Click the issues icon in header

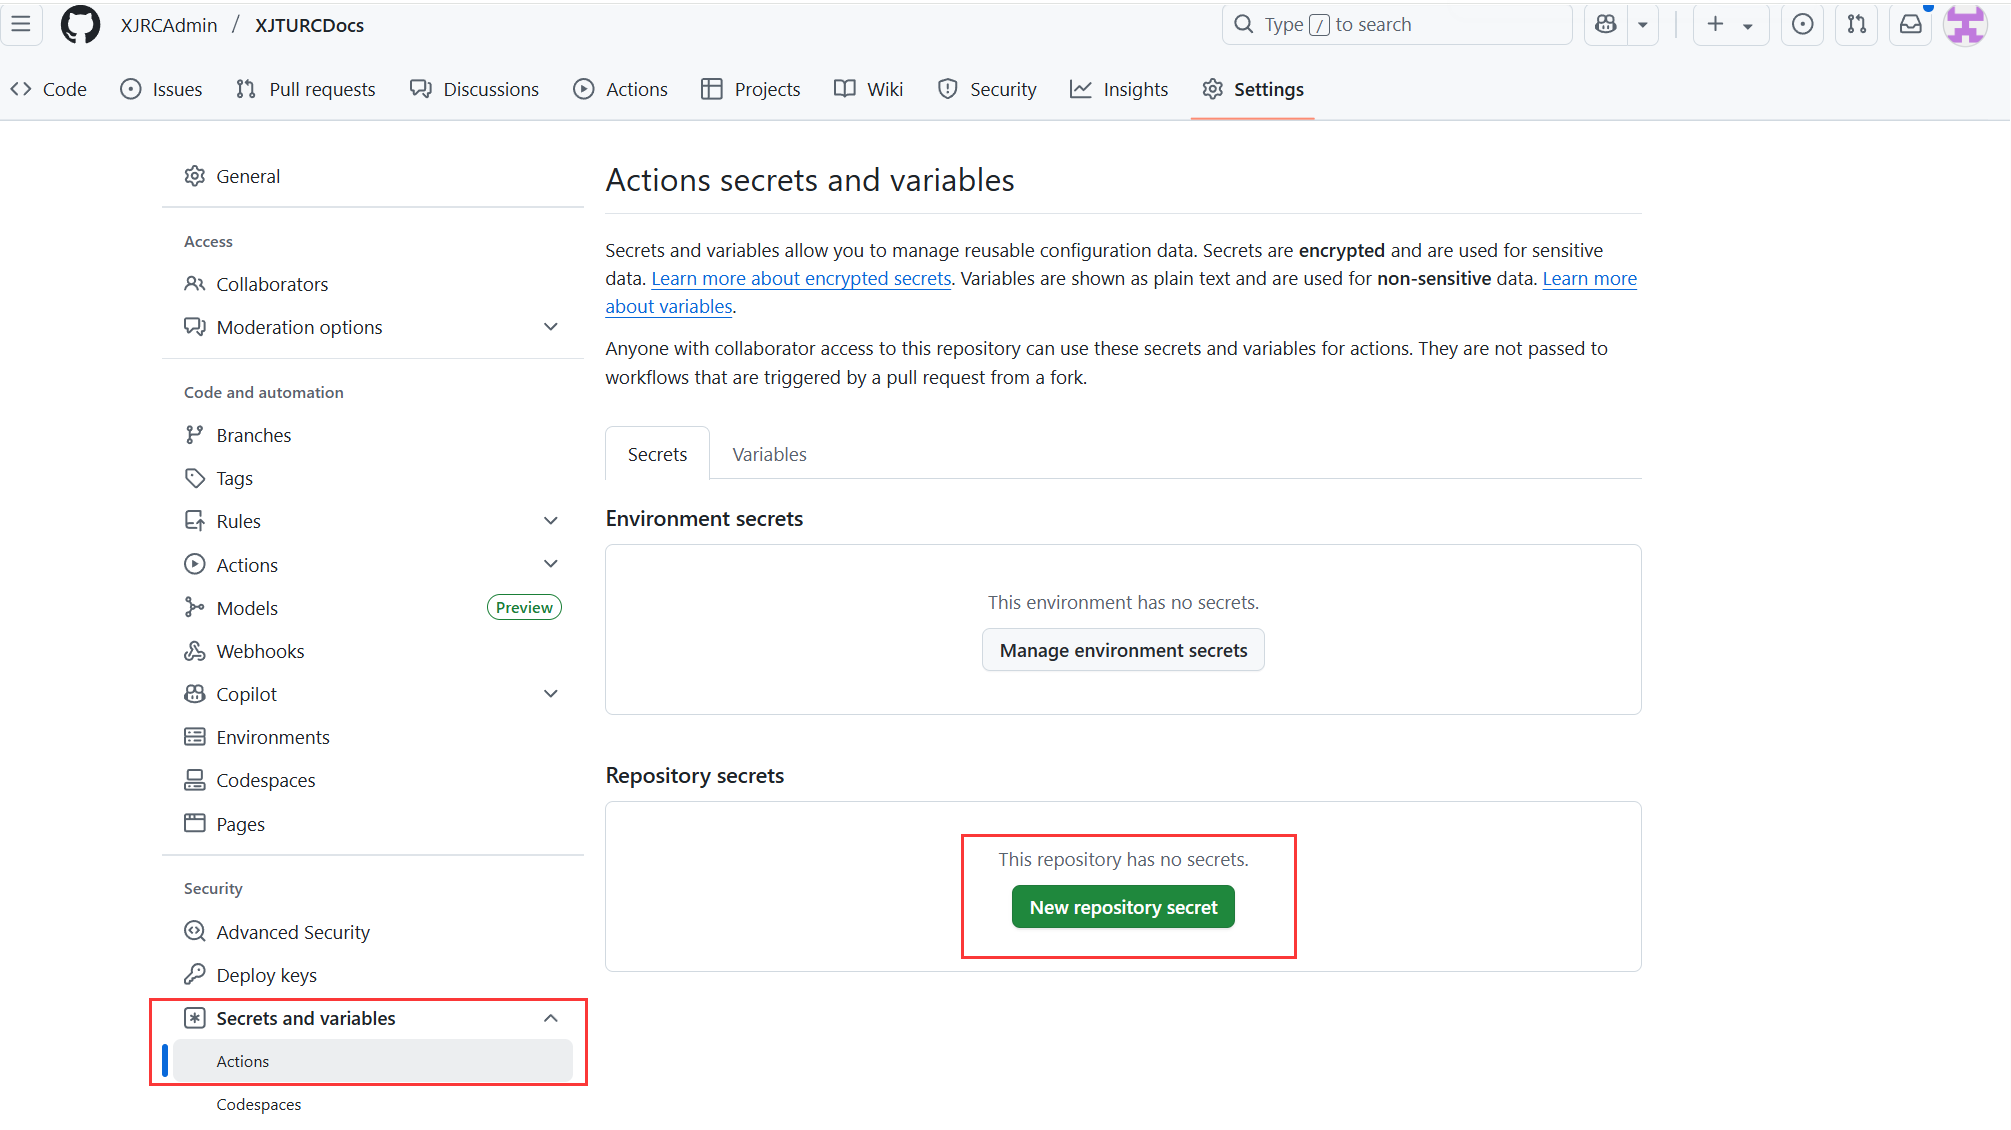(x=1802, y=25)
